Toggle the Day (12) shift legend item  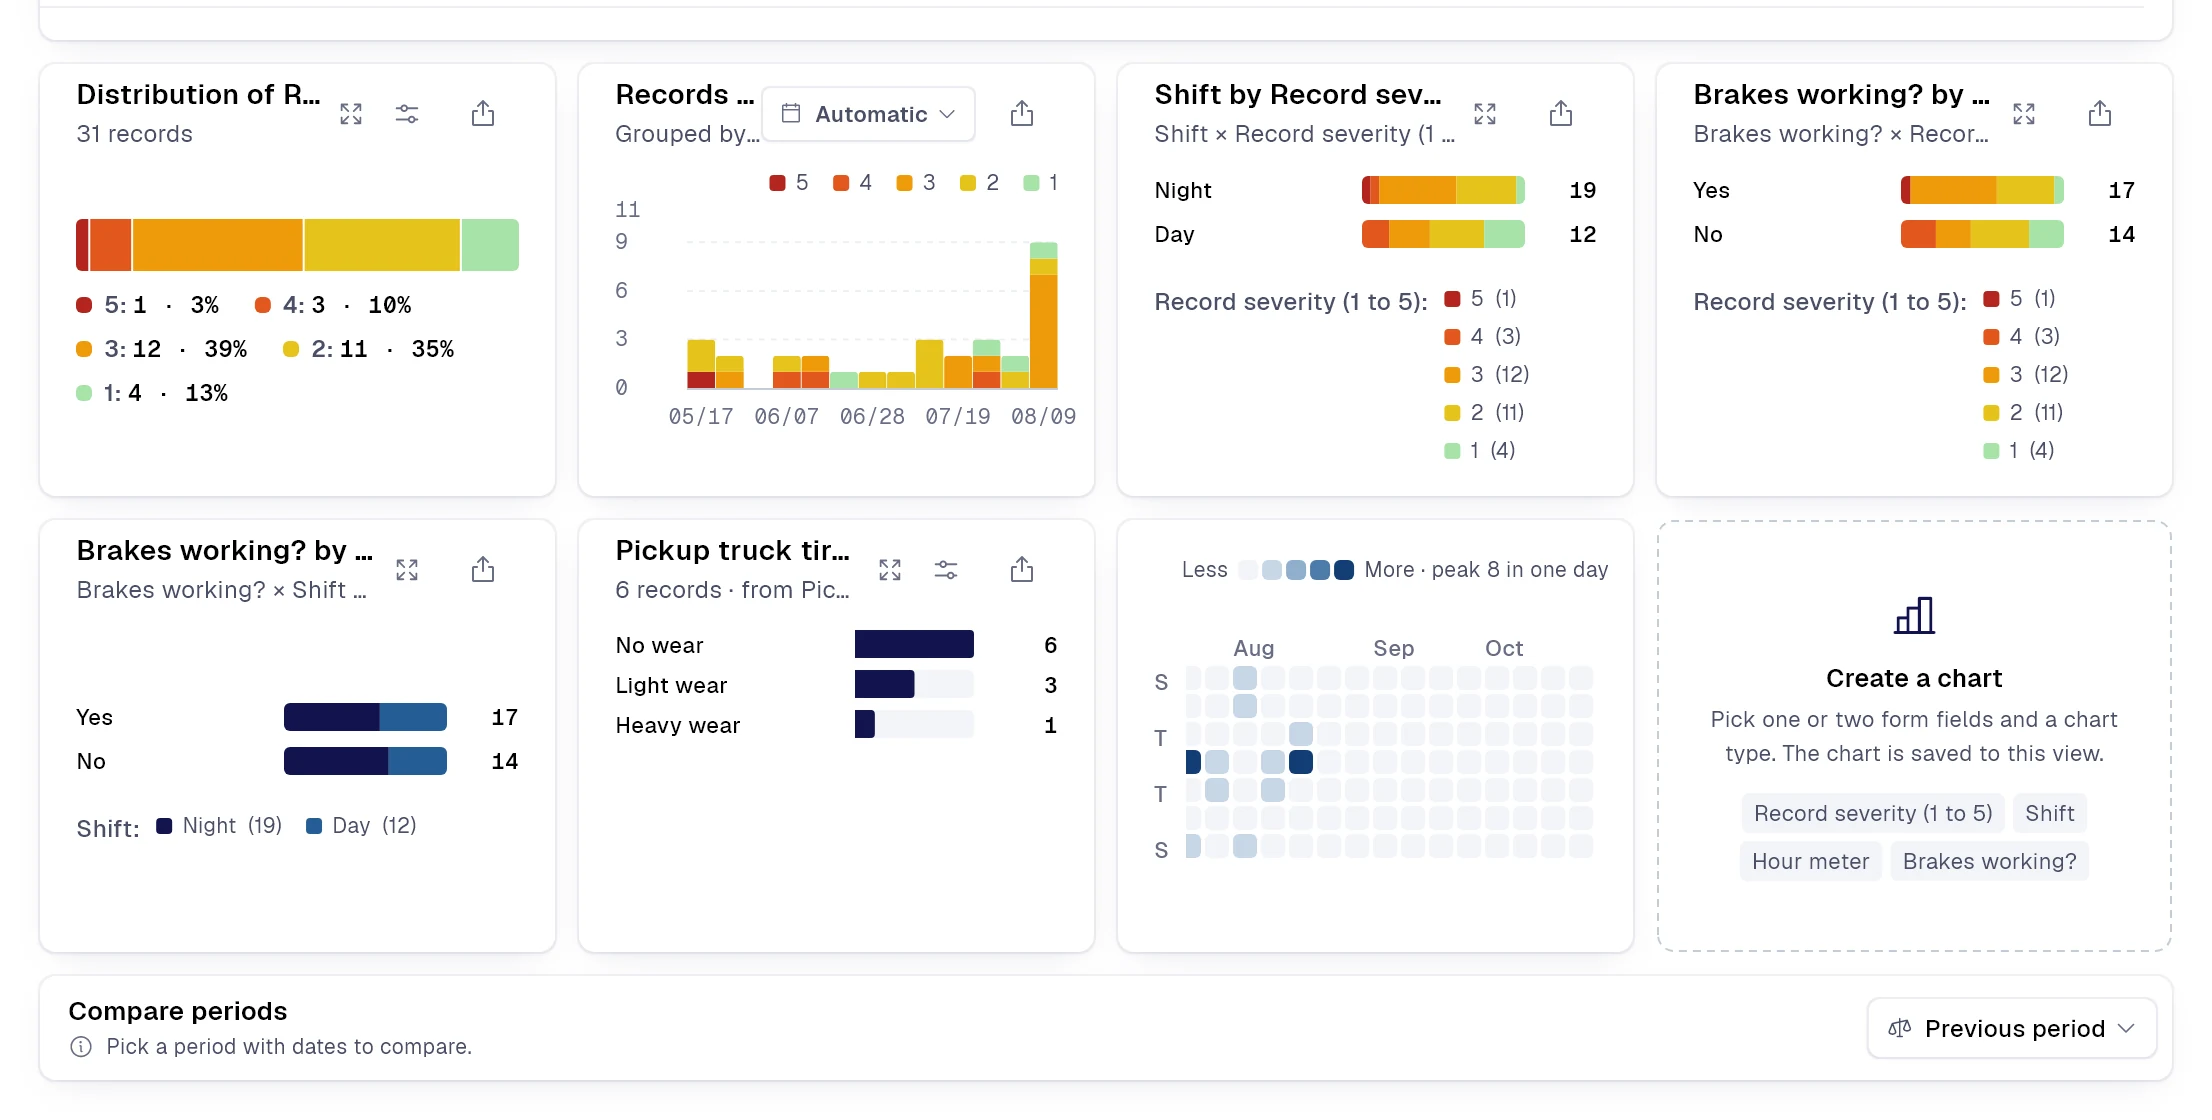click(x=361, y=826)
